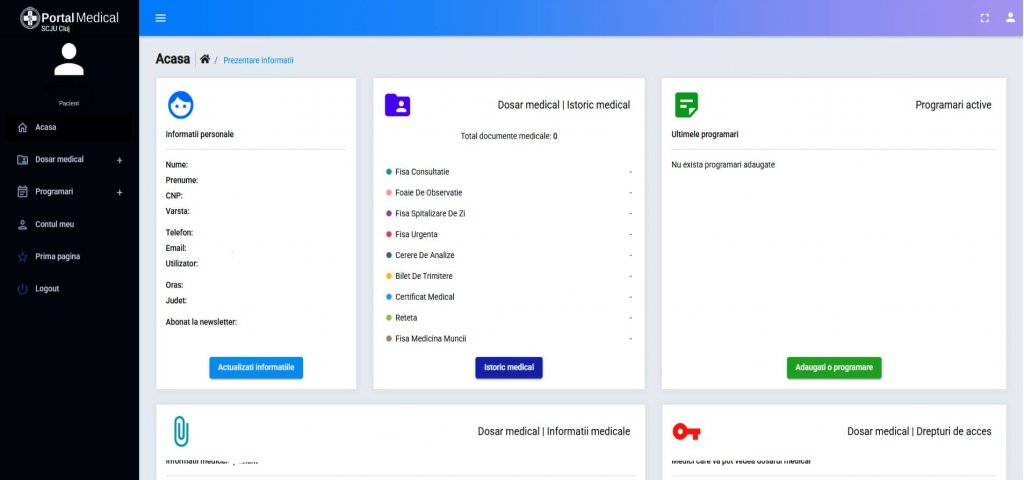This screenshot has width=1024, height=480.
Task: Click the Portal Medical logo
Action: coord(69,18)
